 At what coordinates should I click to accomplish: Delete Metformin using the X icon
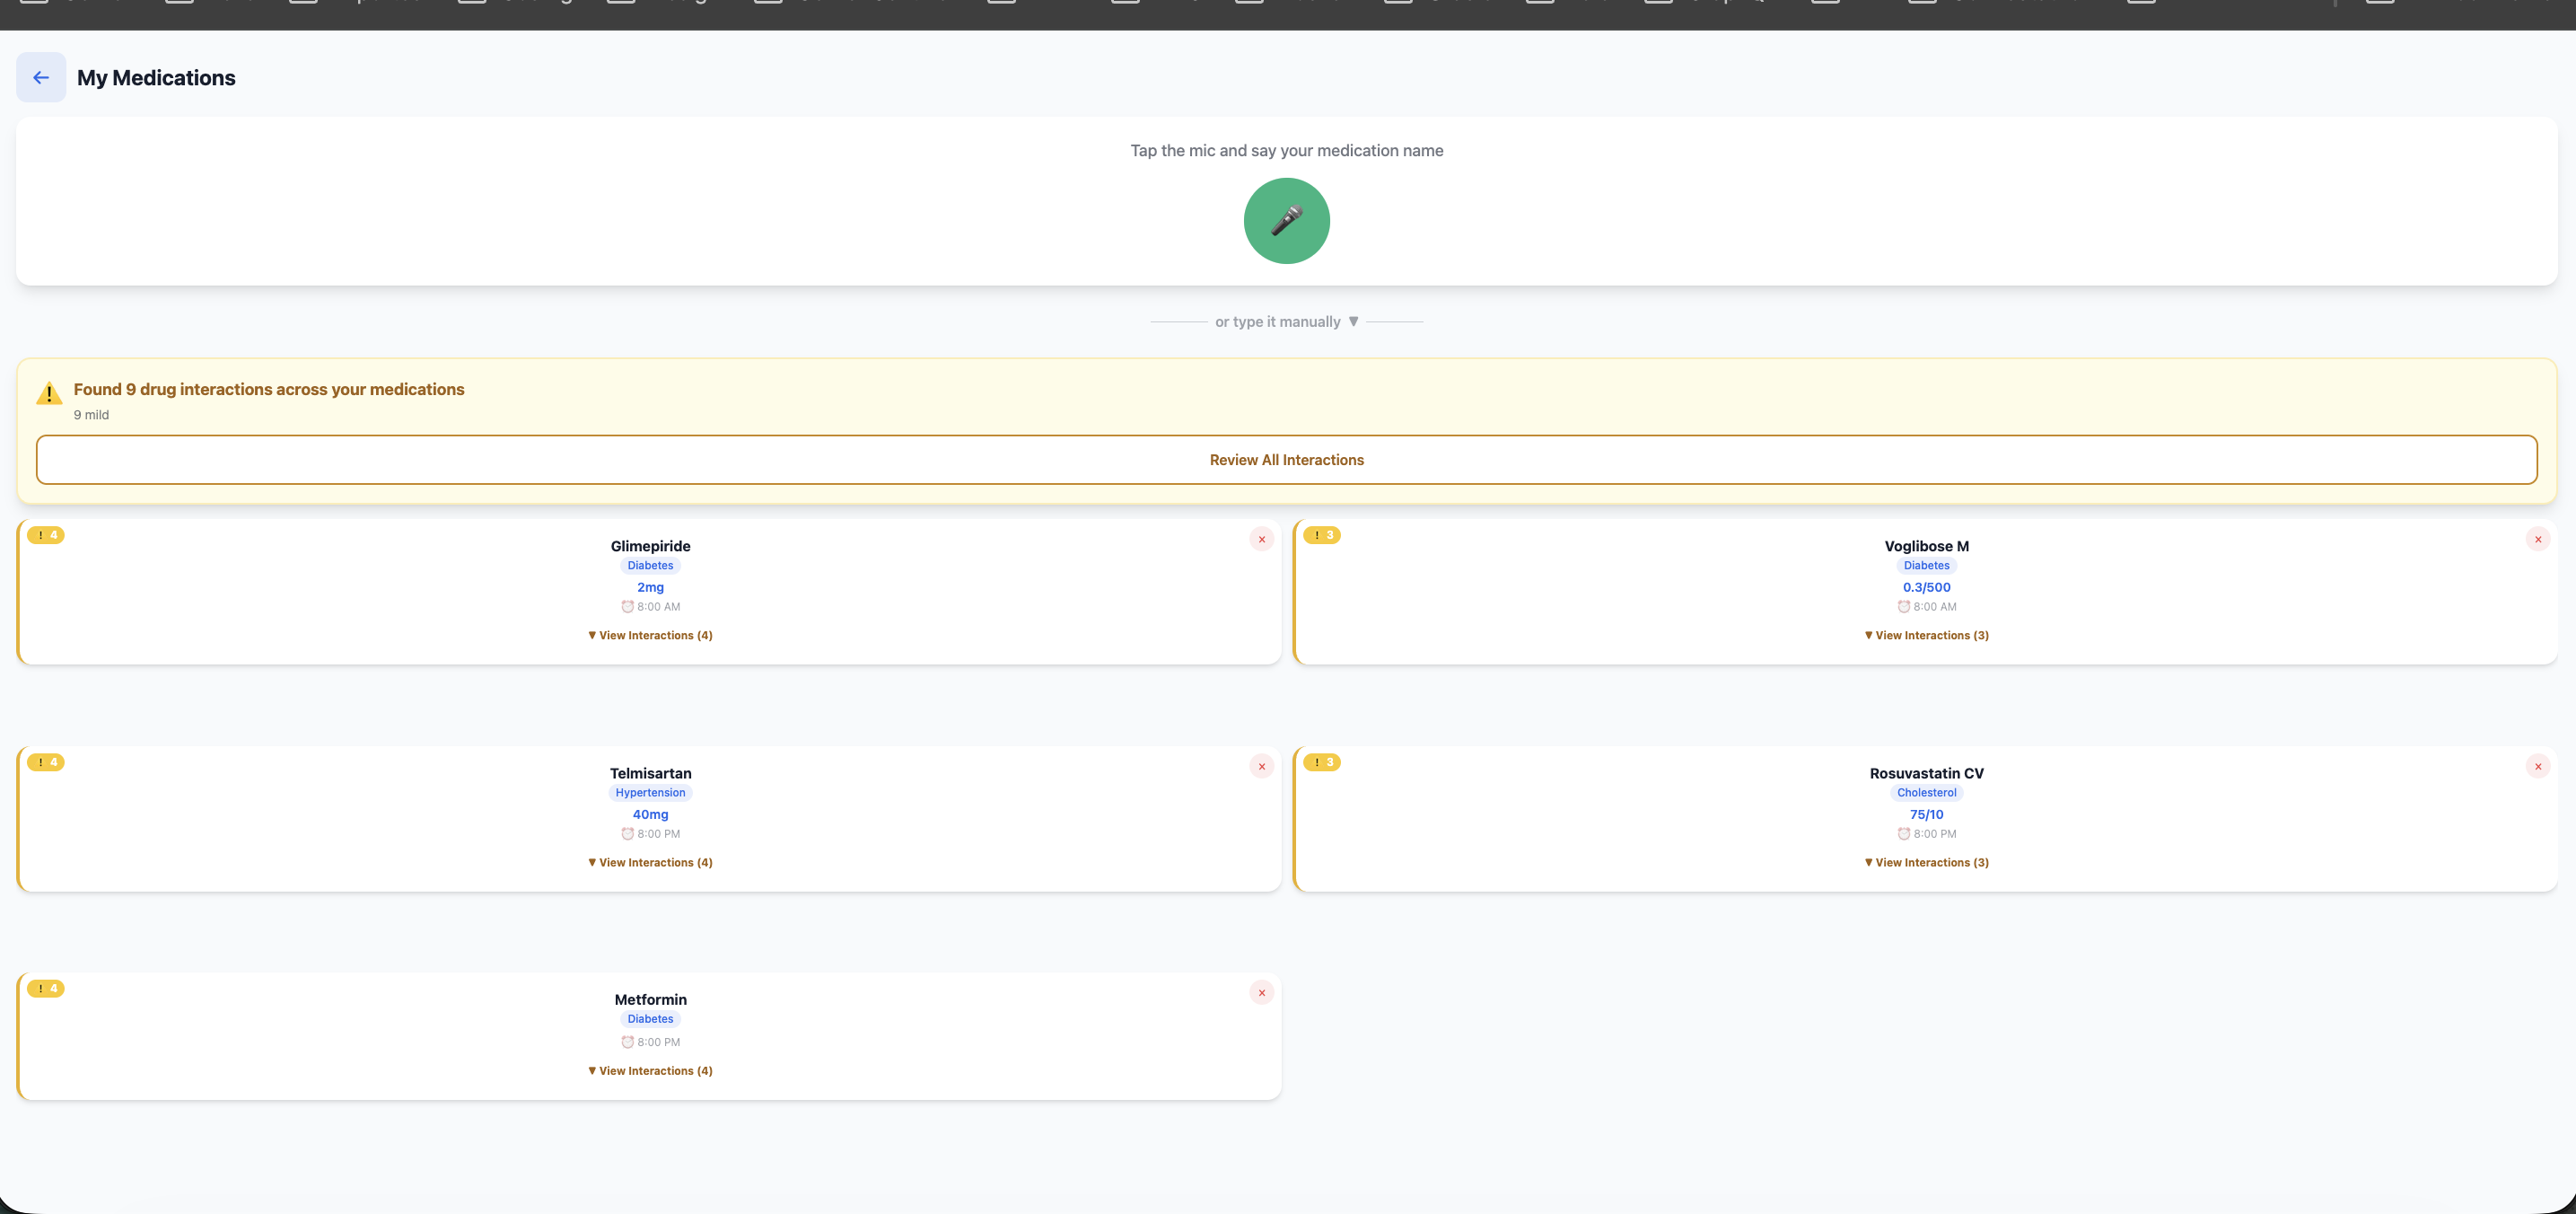pyautogui.click(x=1261, y=993)
